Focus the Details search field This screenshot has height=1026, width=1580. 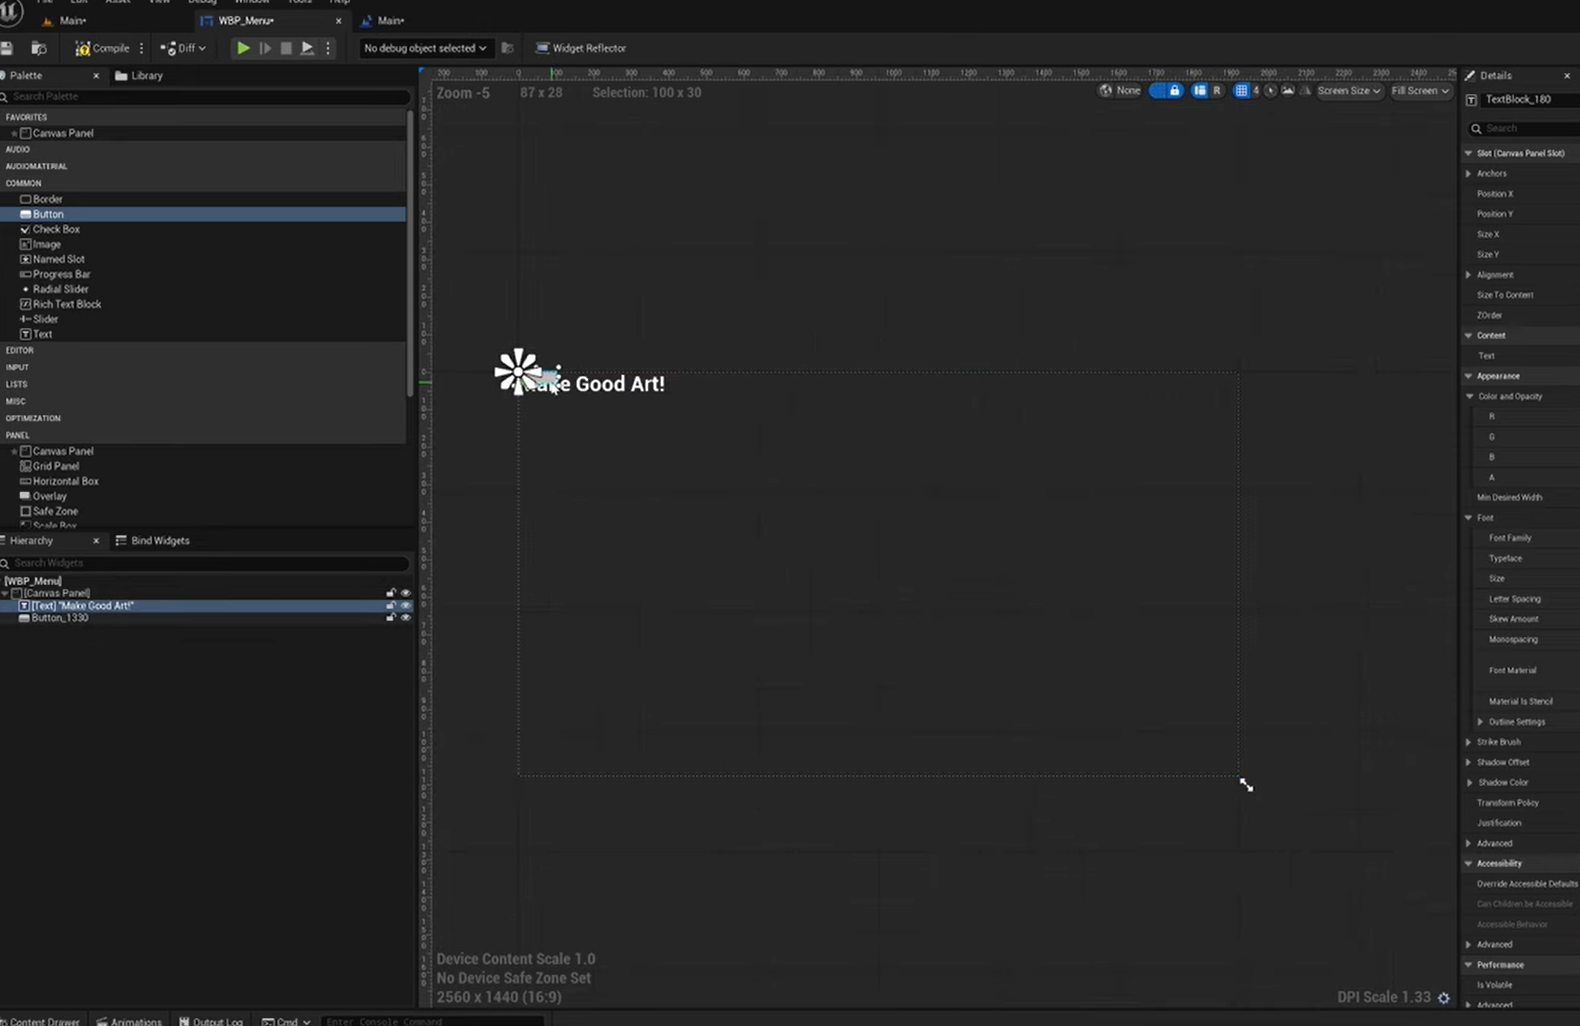pyautogui.click(x=1523, y=128)
